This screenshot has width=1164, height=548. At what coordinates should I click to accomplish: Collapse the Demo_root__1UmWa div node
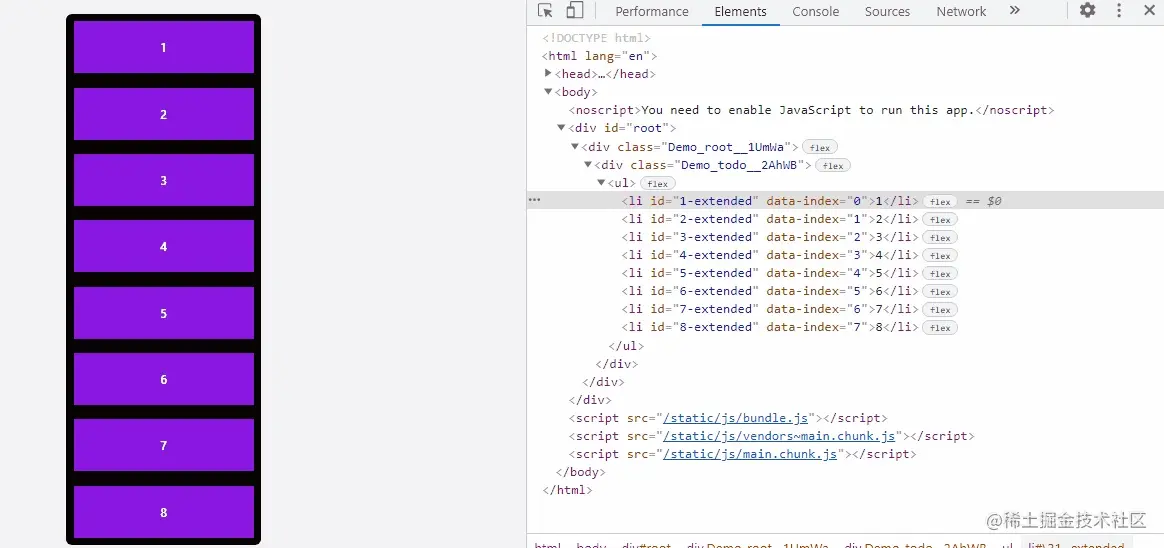[575, 146]
